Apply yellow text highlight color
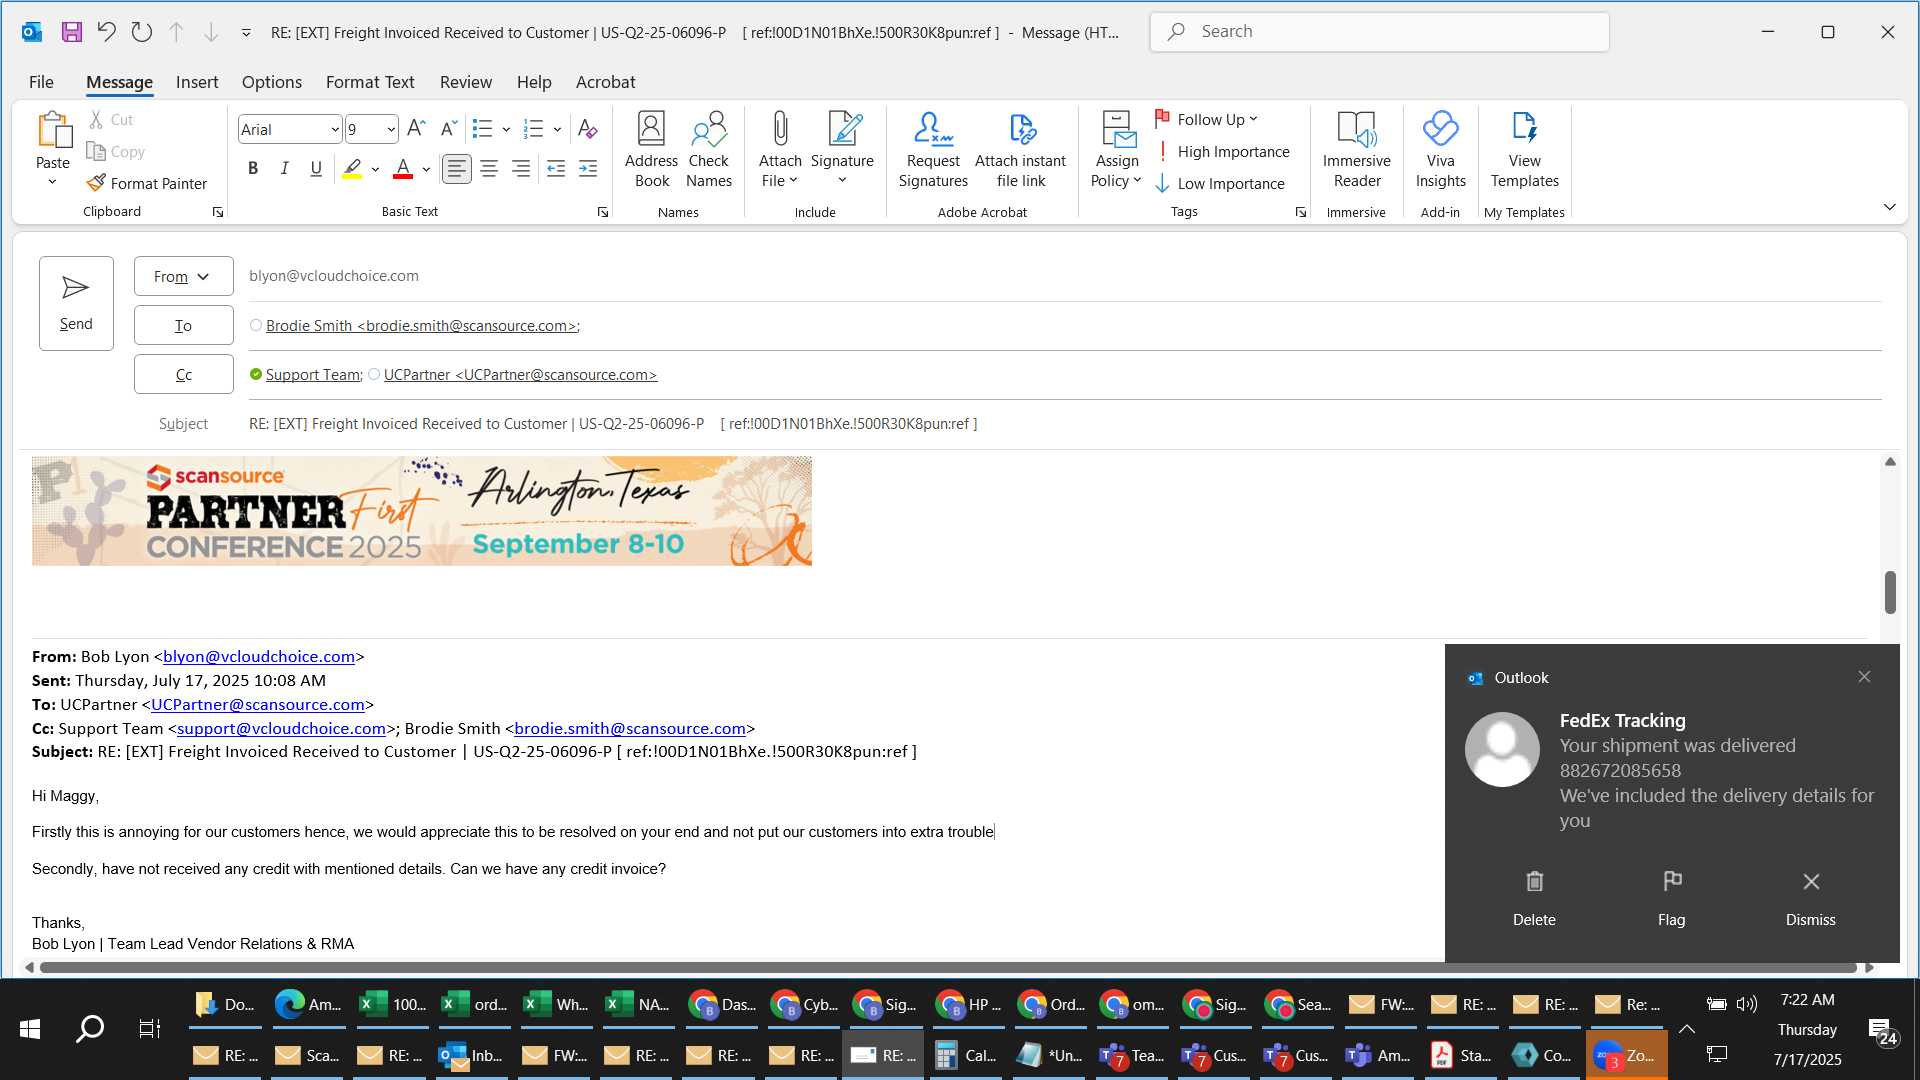This screenshot has height=1080, width=1920. click(x=352, y=169)
